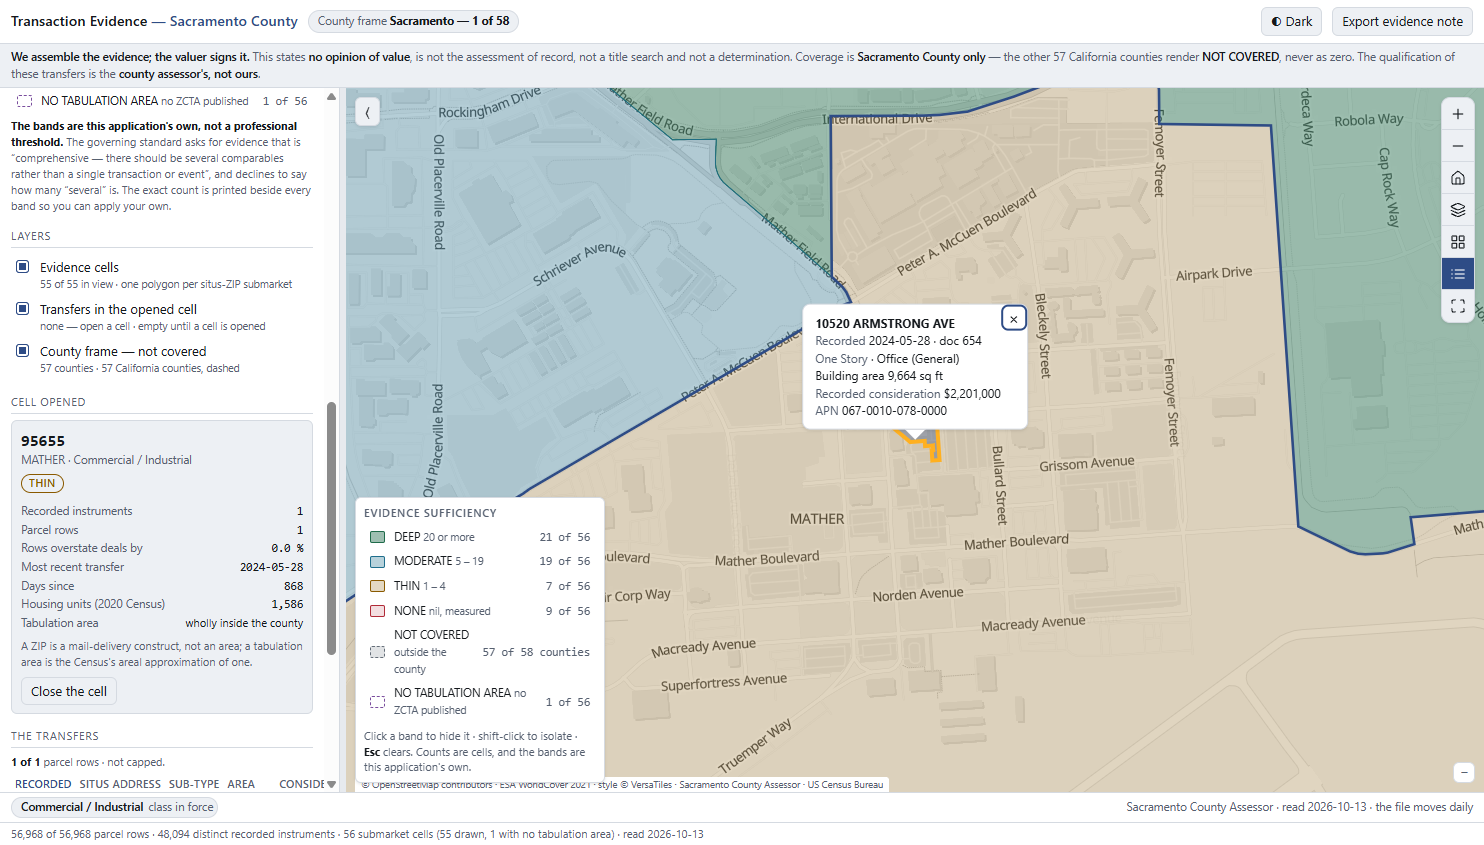This screenshot has height=845, width=1484.
Task: Sort by SITUS ADDRESS column header
Action: click(120, 784)
